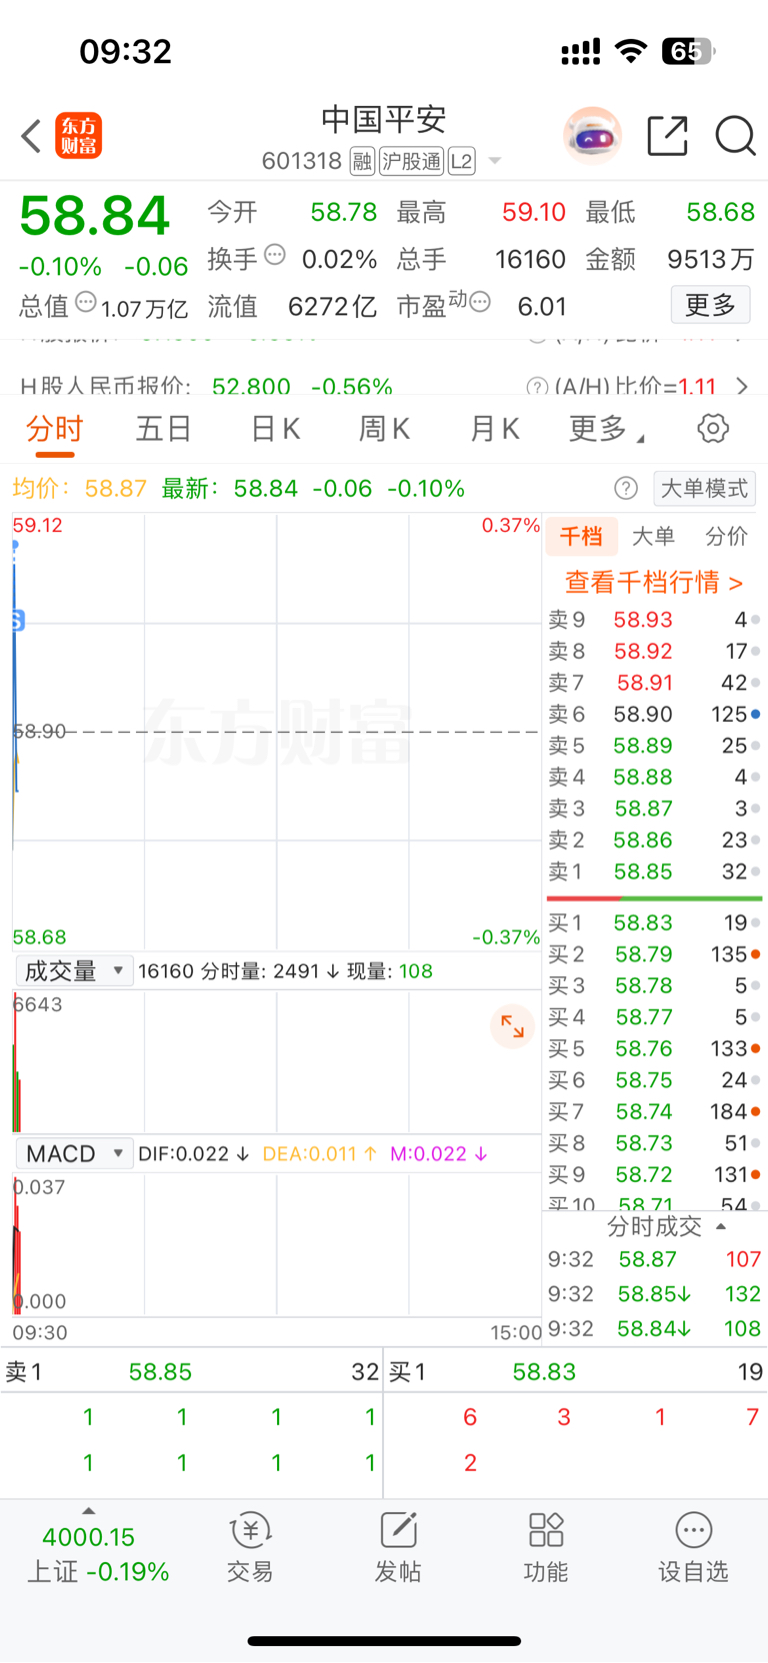The width and height of the screenshot is (768, 1663).
Task: Tap the info icon next to 市盈
Action: pyautogui.click(x=480, y=301)
